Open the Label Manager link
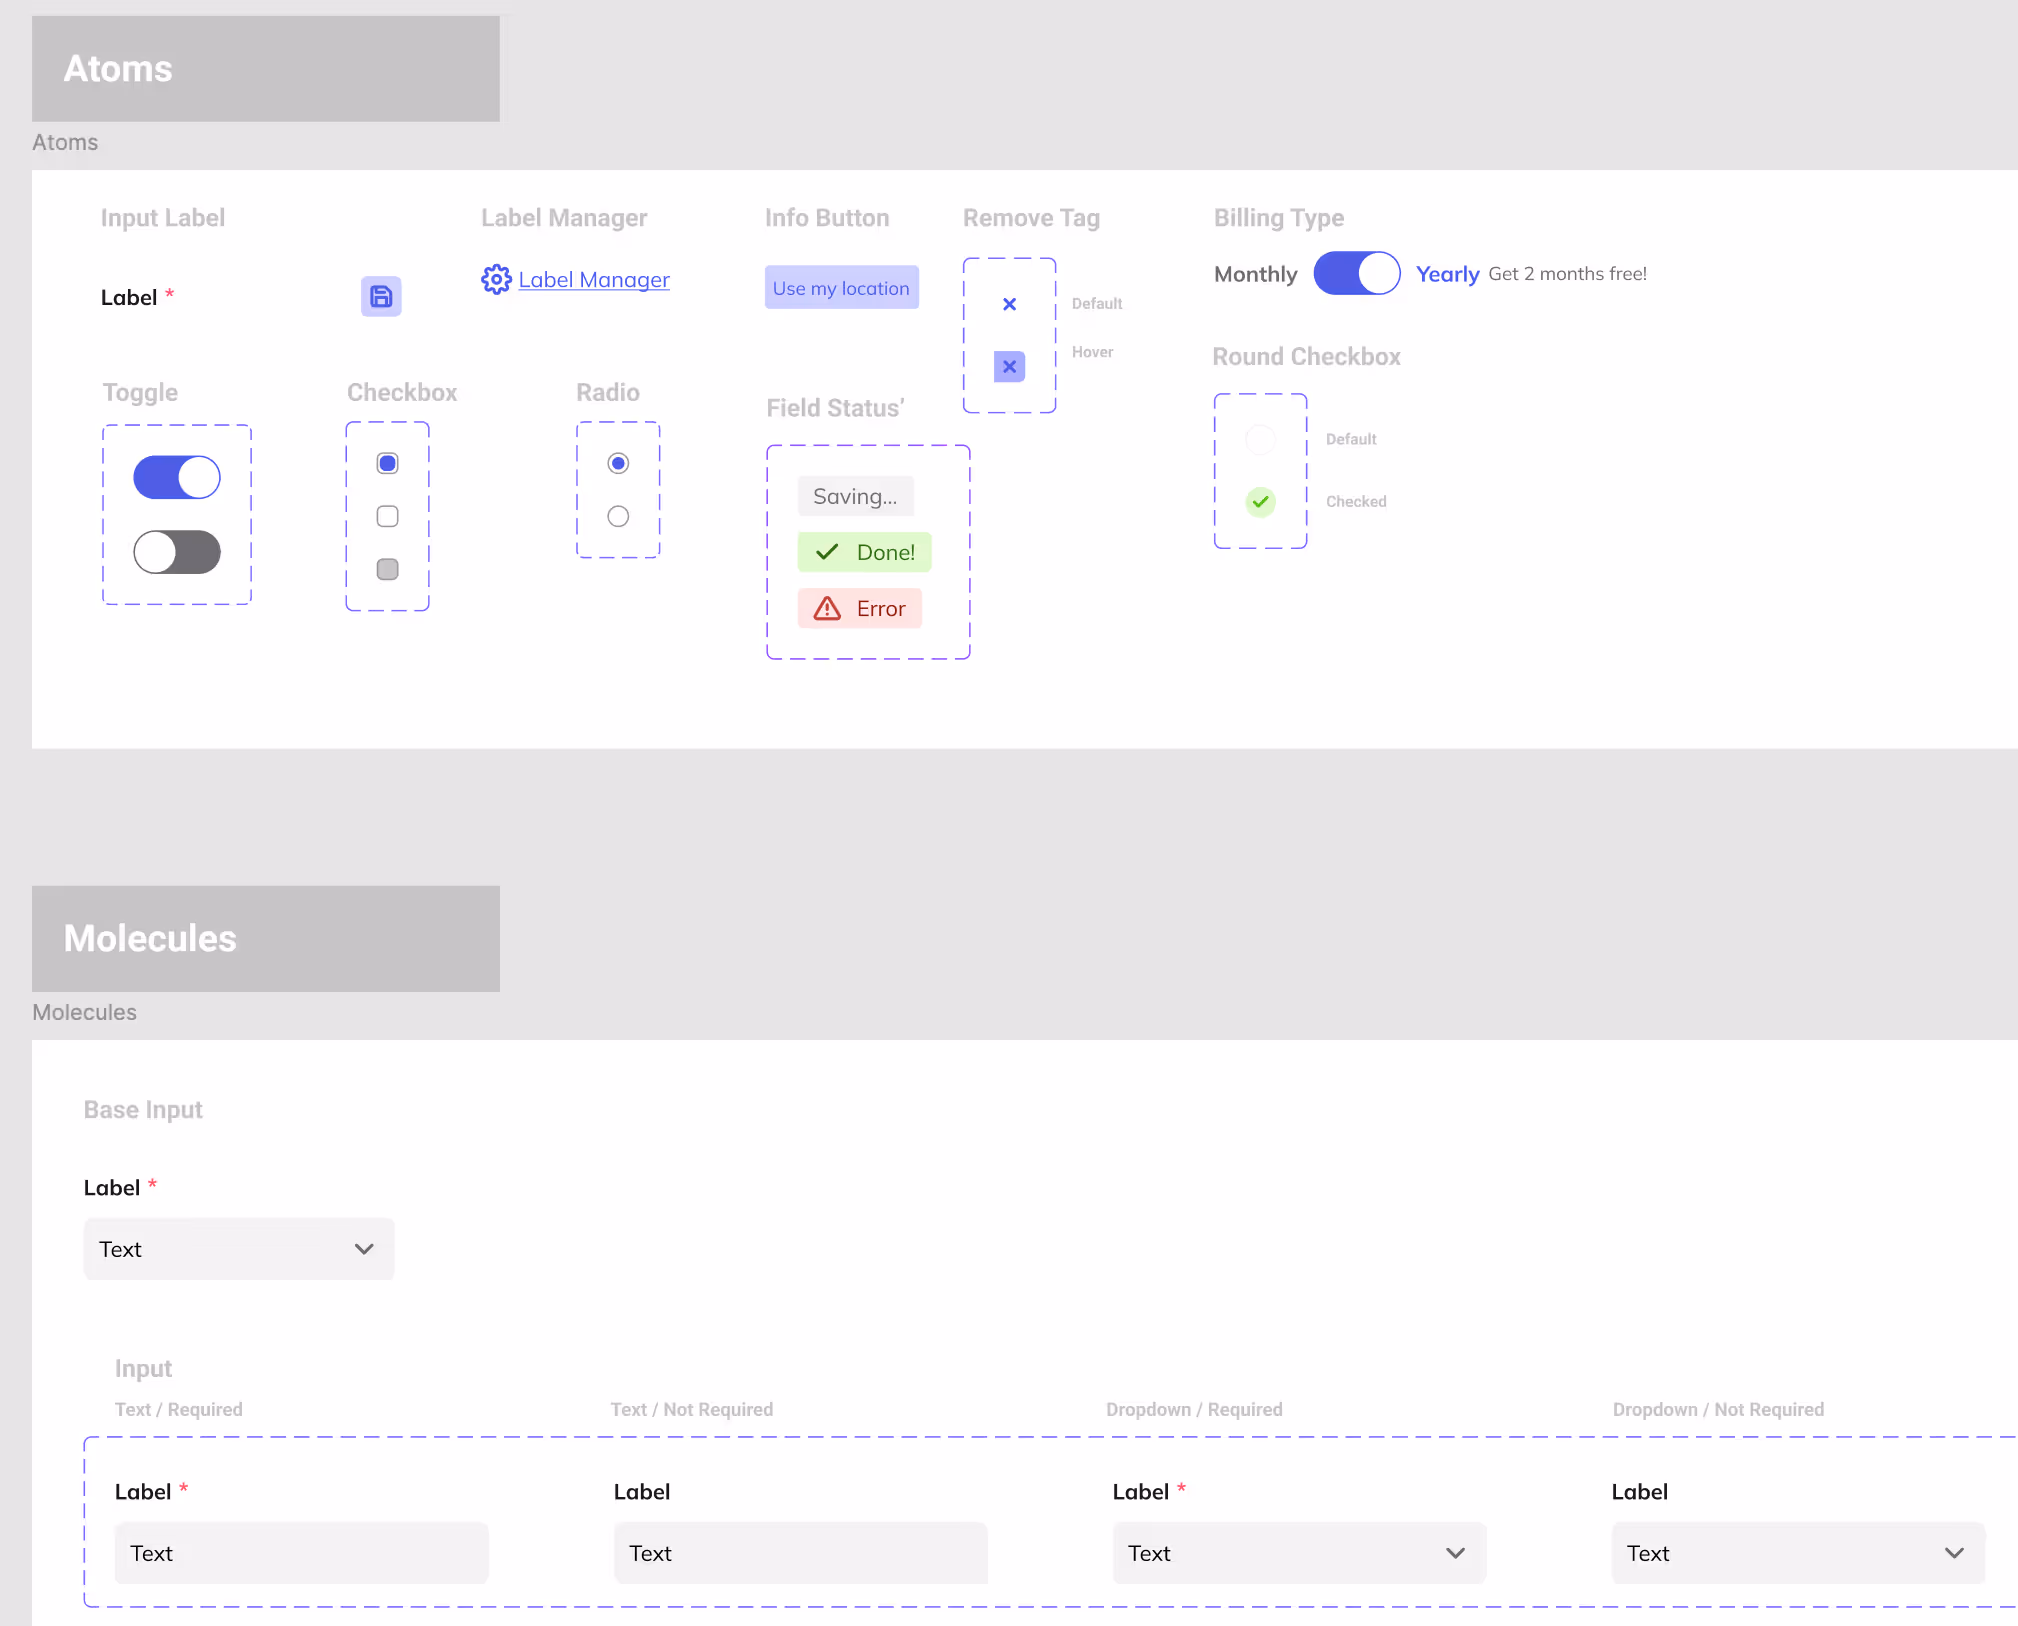The width and height of the screenshot is (2018, 1626). [x=594, y=280]
